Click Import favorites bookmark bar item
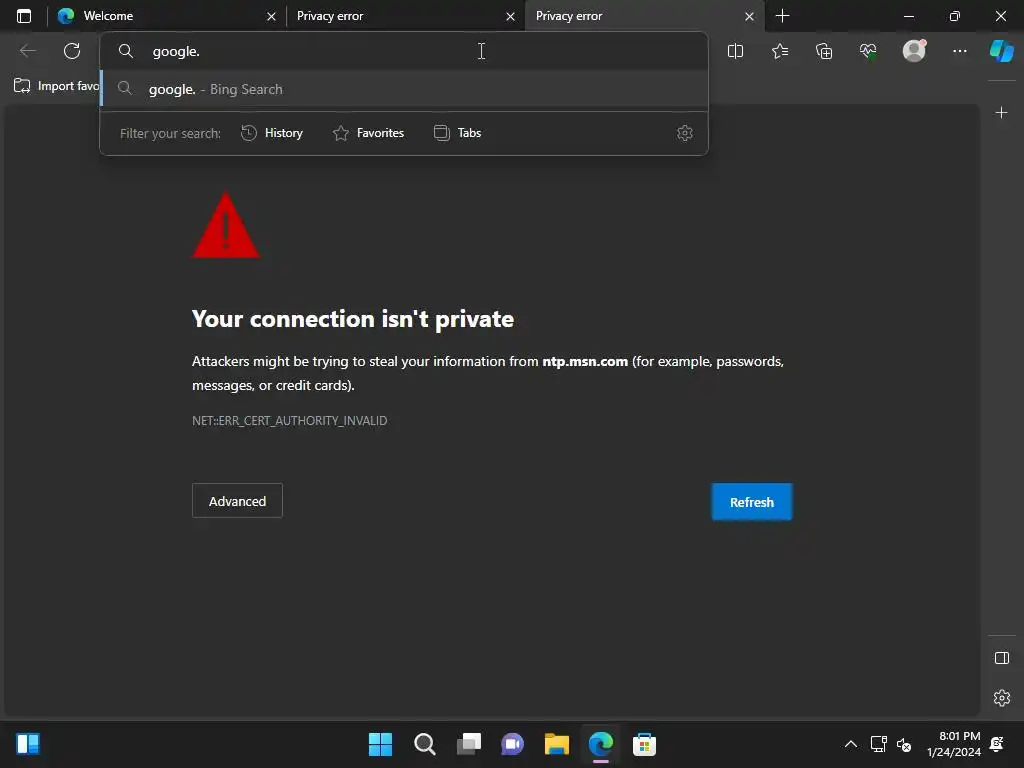This screenshot has width=1024, height=768. pos(57,86)
